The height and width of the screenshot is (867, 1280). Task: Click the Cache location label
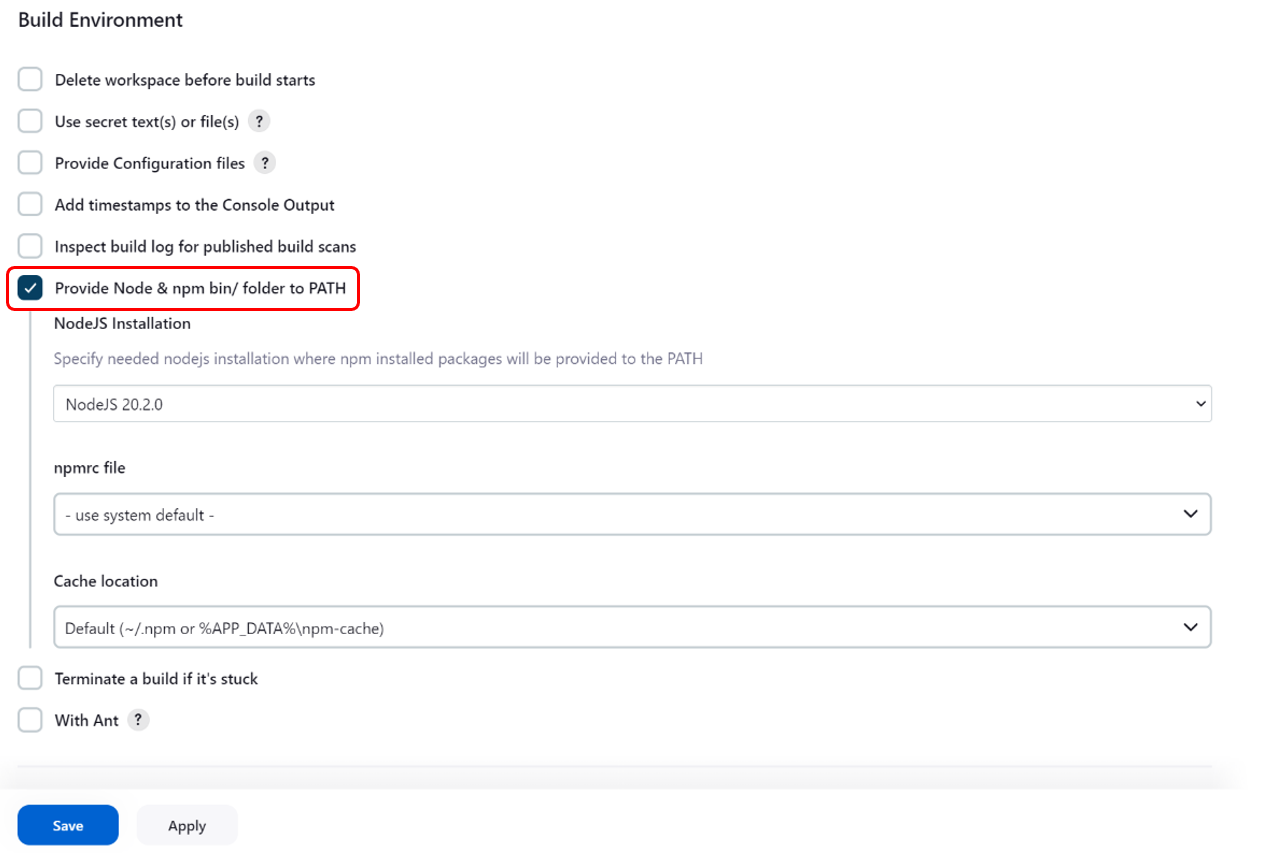pos(106,581)
